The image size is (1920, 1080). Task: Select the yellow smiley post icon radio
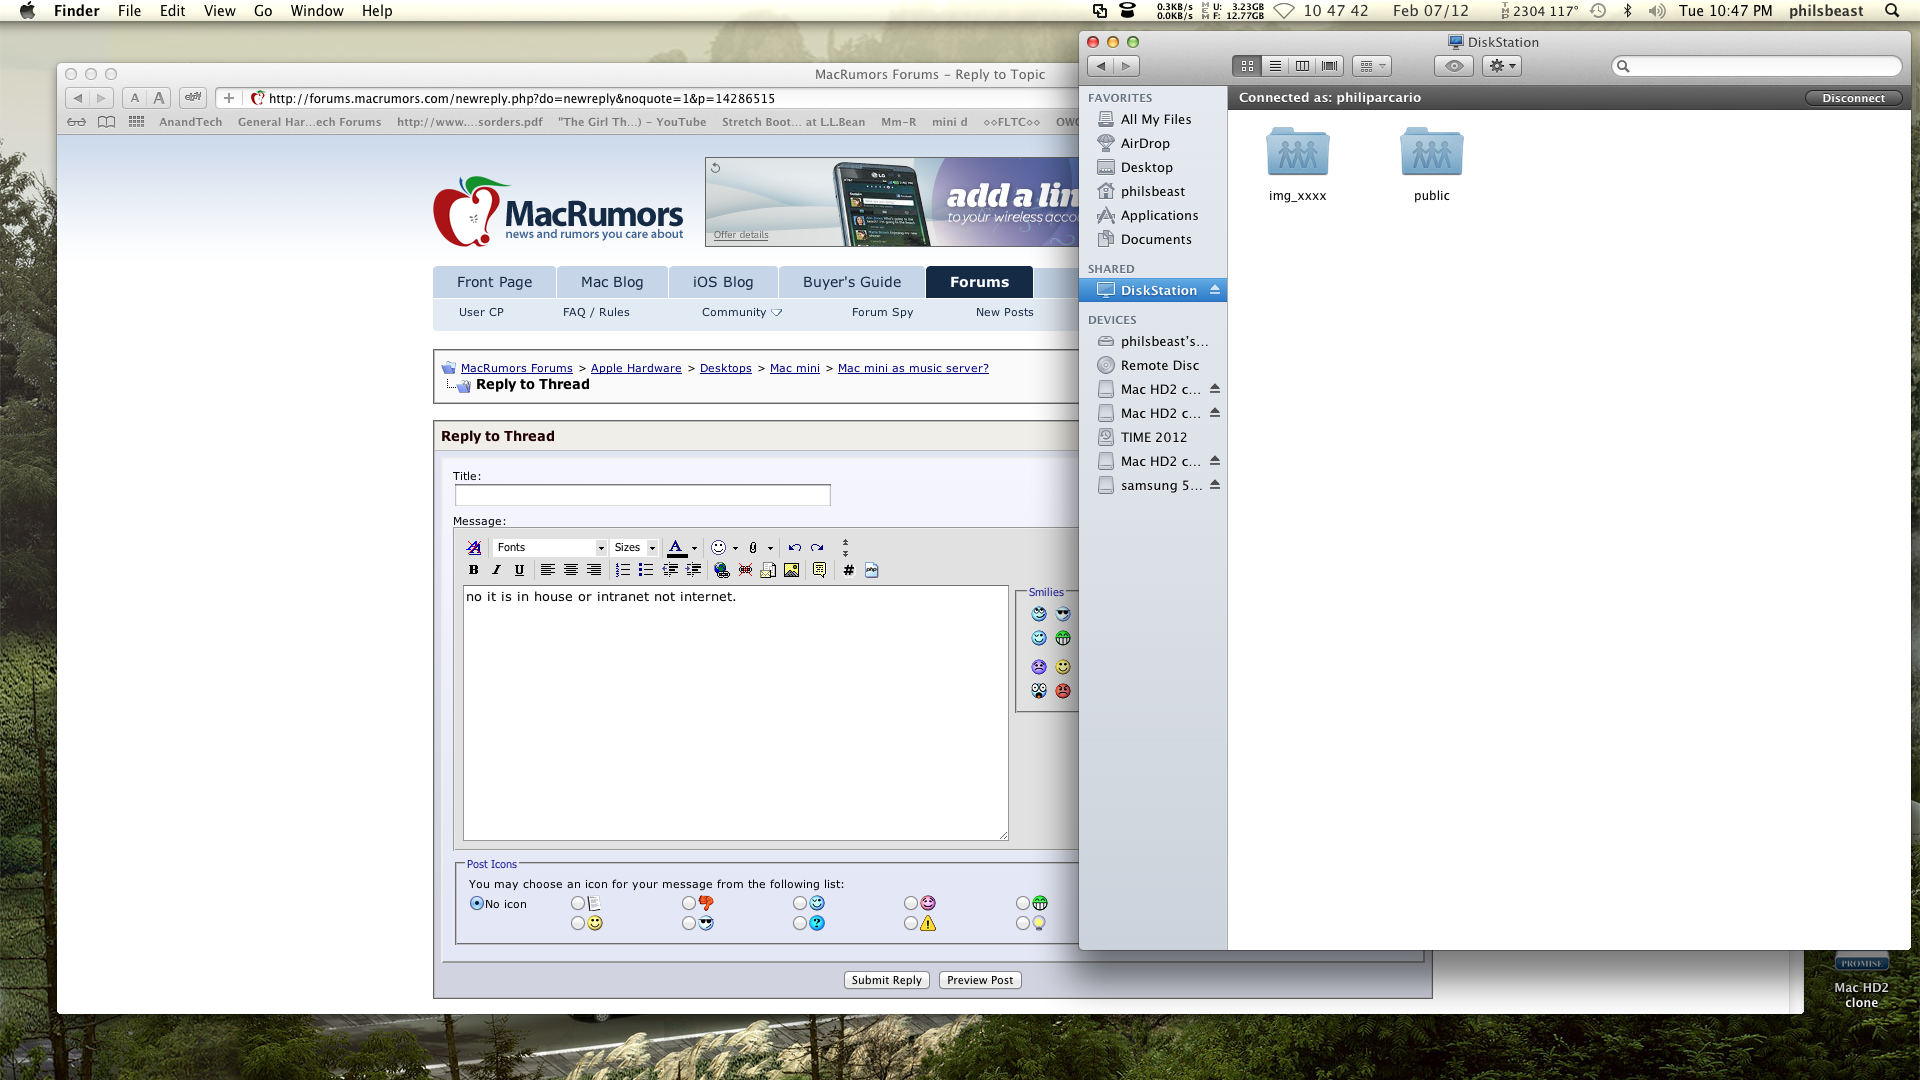point(578,923)
